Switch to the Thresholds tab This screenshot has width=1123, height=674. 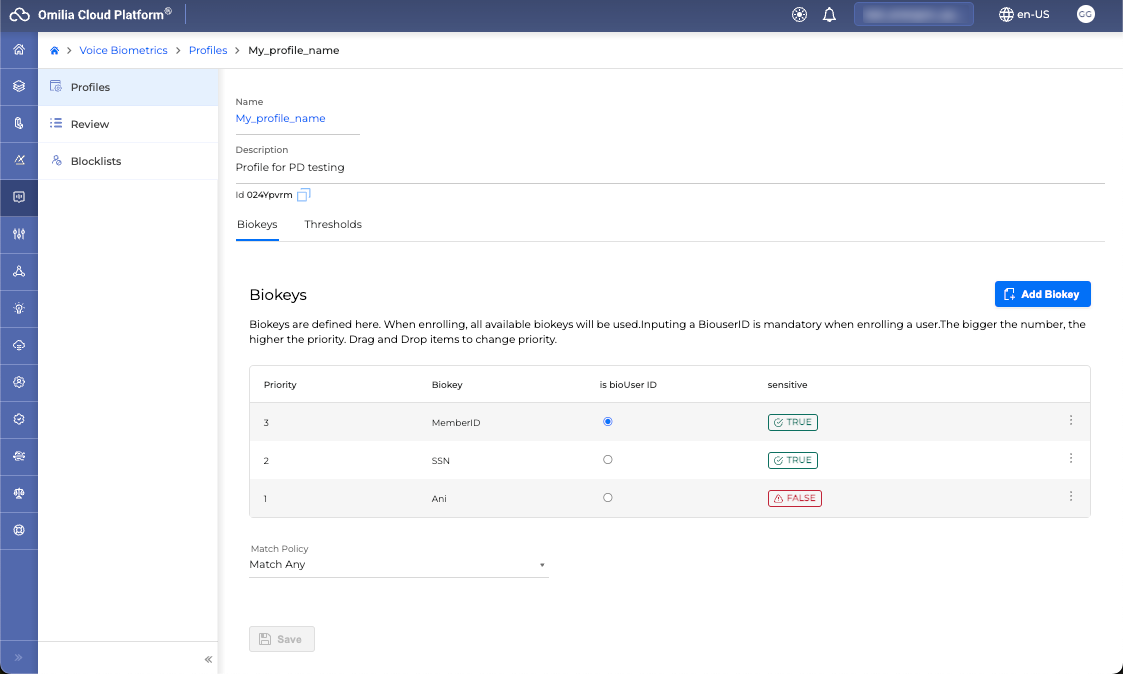pyautogui.click(x=333, y=225)
